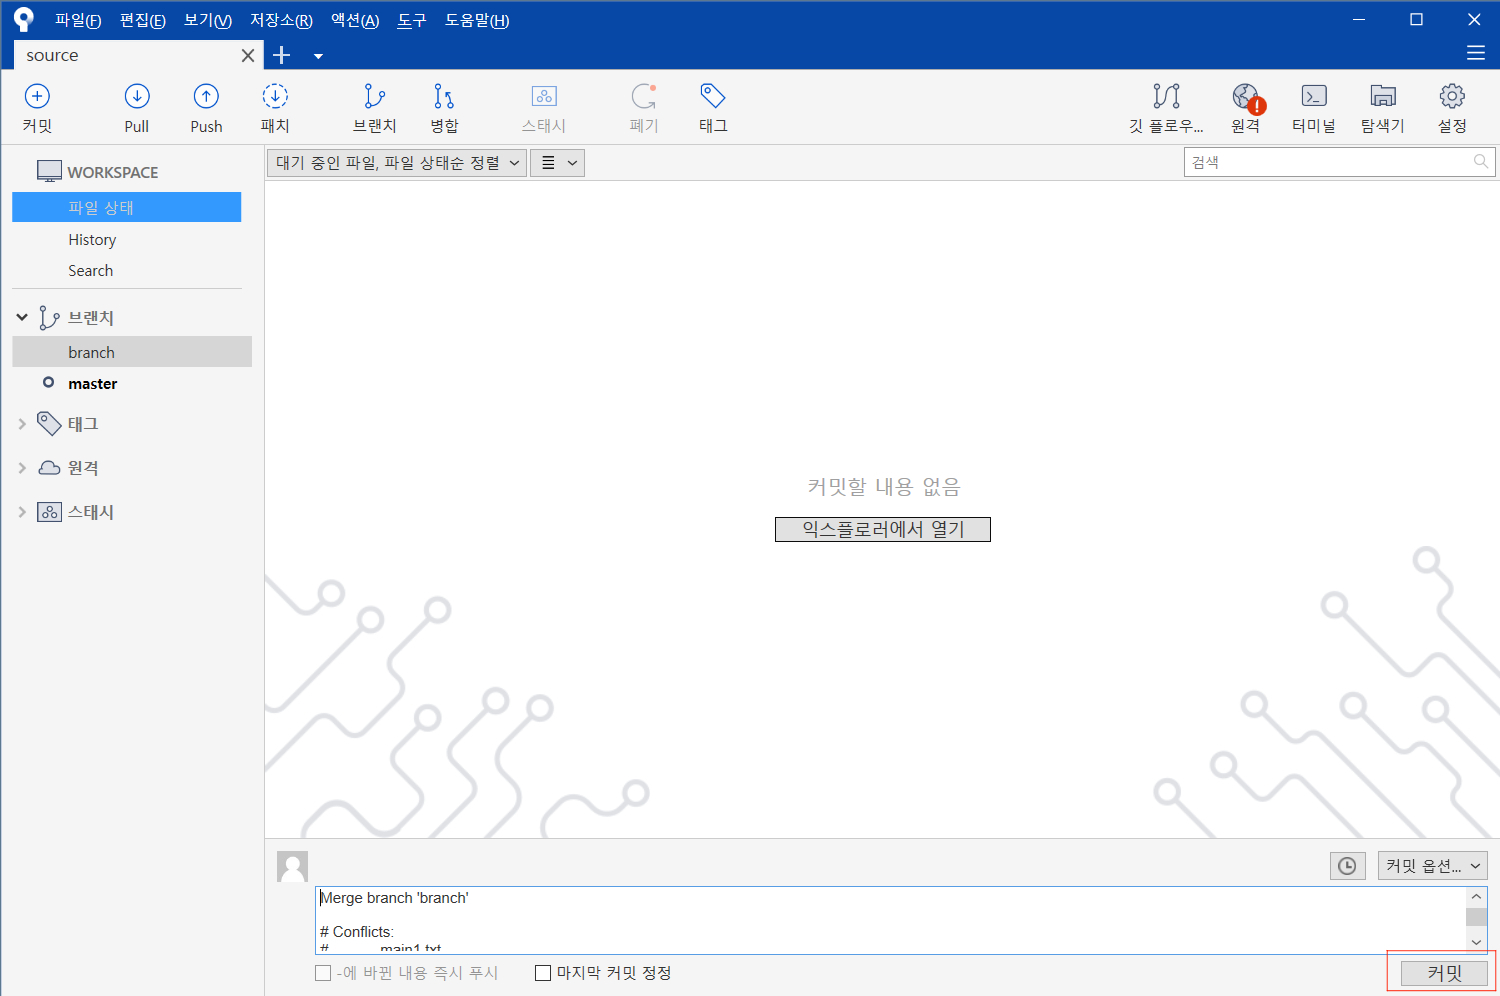The image size is (1500, 996).
Task: Click the Pull toolbar icon
Action: [x=137, y=96]
